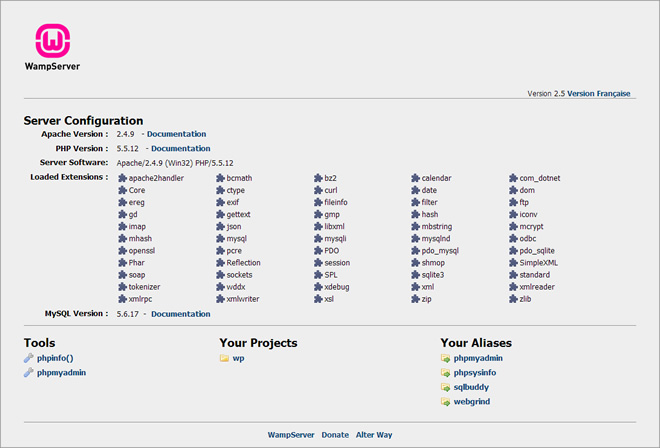Click the puzzle icon beside SimpleXML
This screenshot has width=660, height=448.
[x=513, y=263]
